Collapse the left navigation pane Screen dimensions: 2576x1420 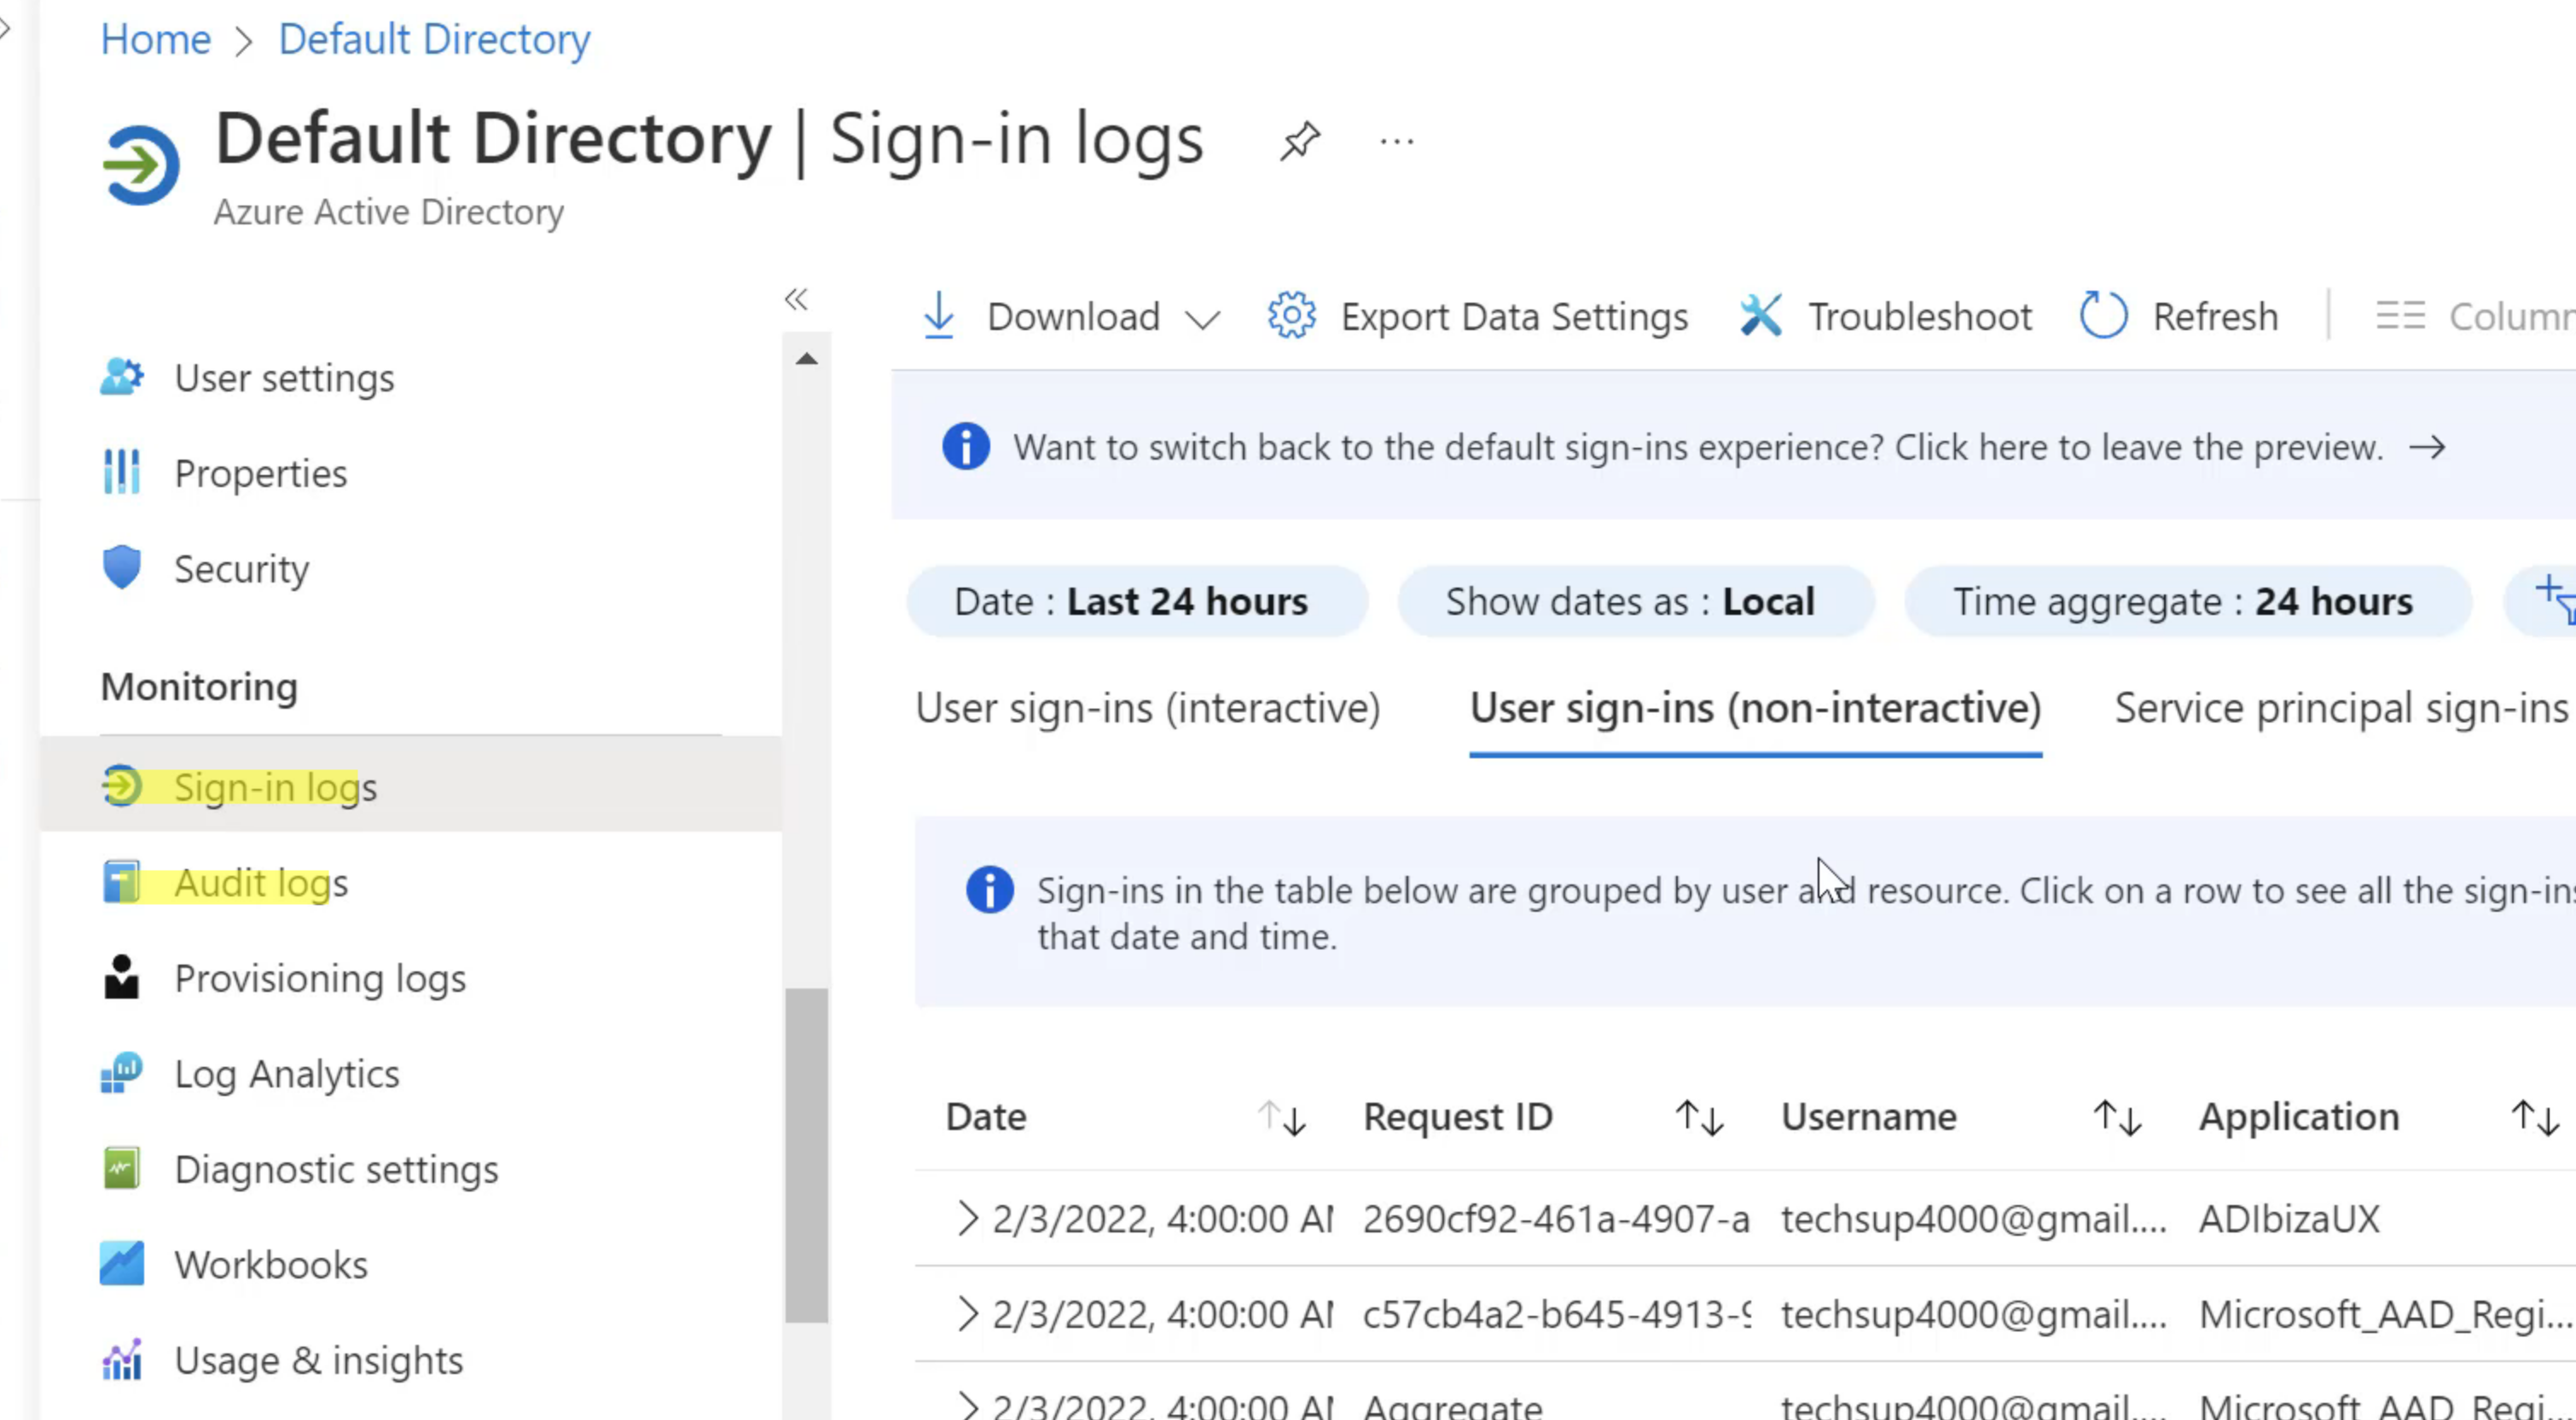click(796, 299)
